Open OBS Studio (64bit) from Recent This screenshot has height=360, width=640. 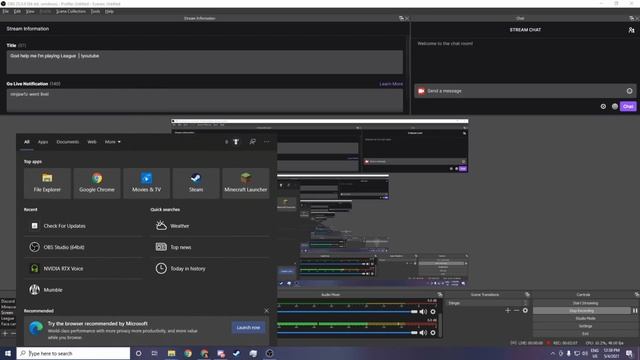84,247
